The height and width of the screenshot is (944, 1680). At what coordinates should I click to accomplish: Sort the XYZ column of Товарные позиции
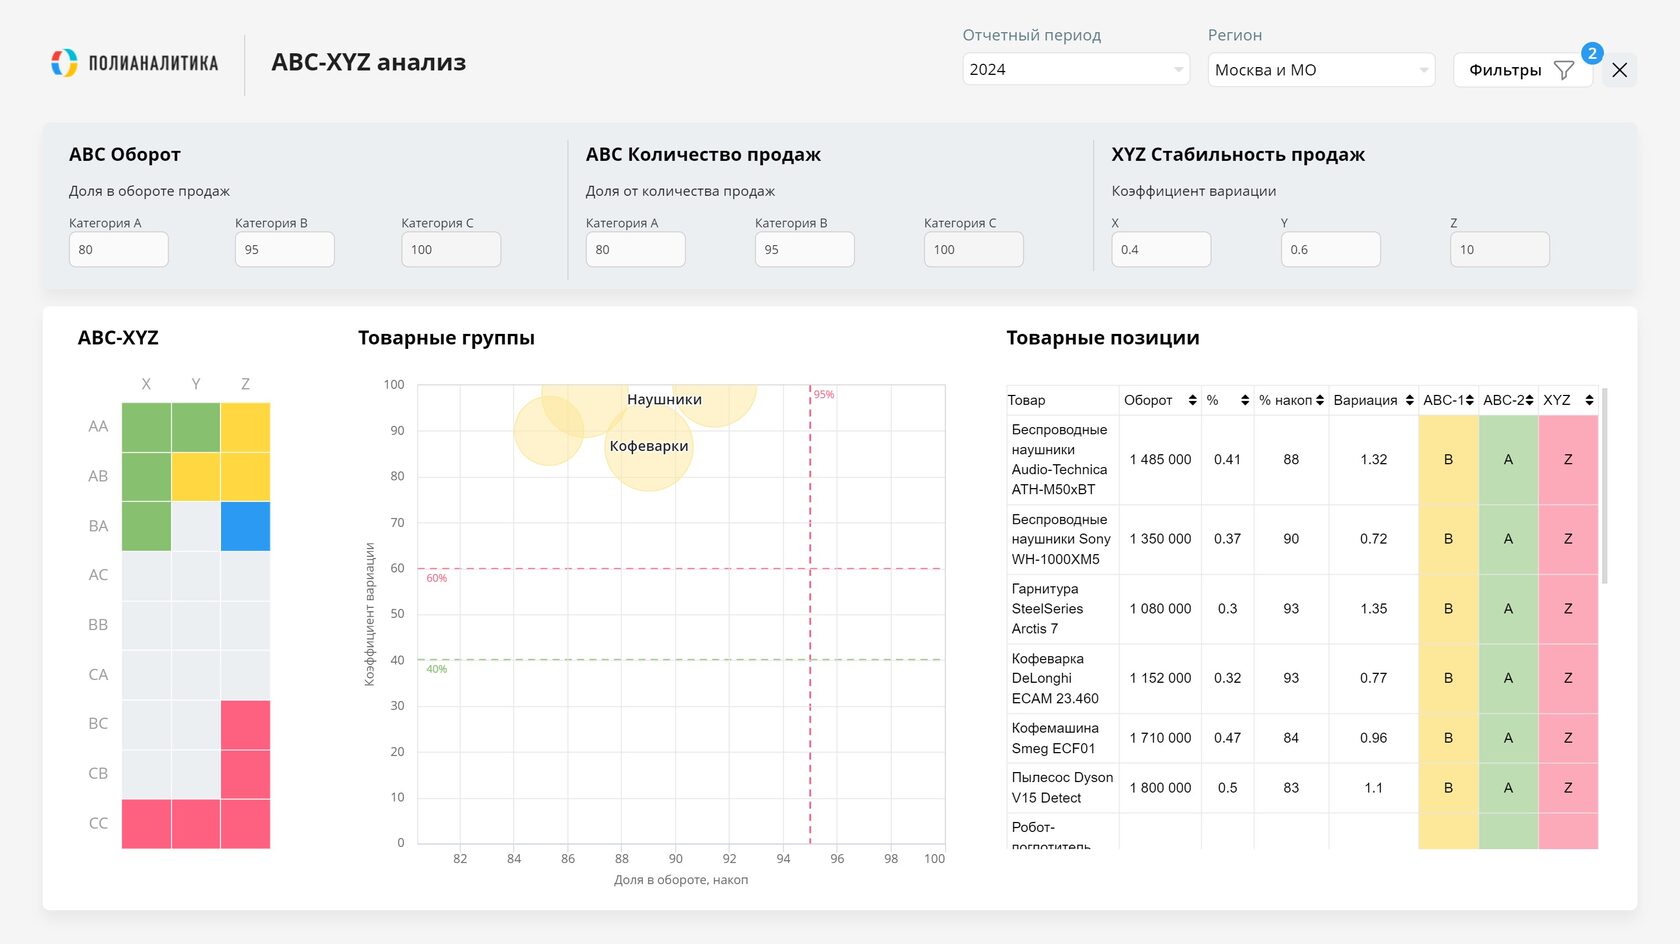point(1587,399)
